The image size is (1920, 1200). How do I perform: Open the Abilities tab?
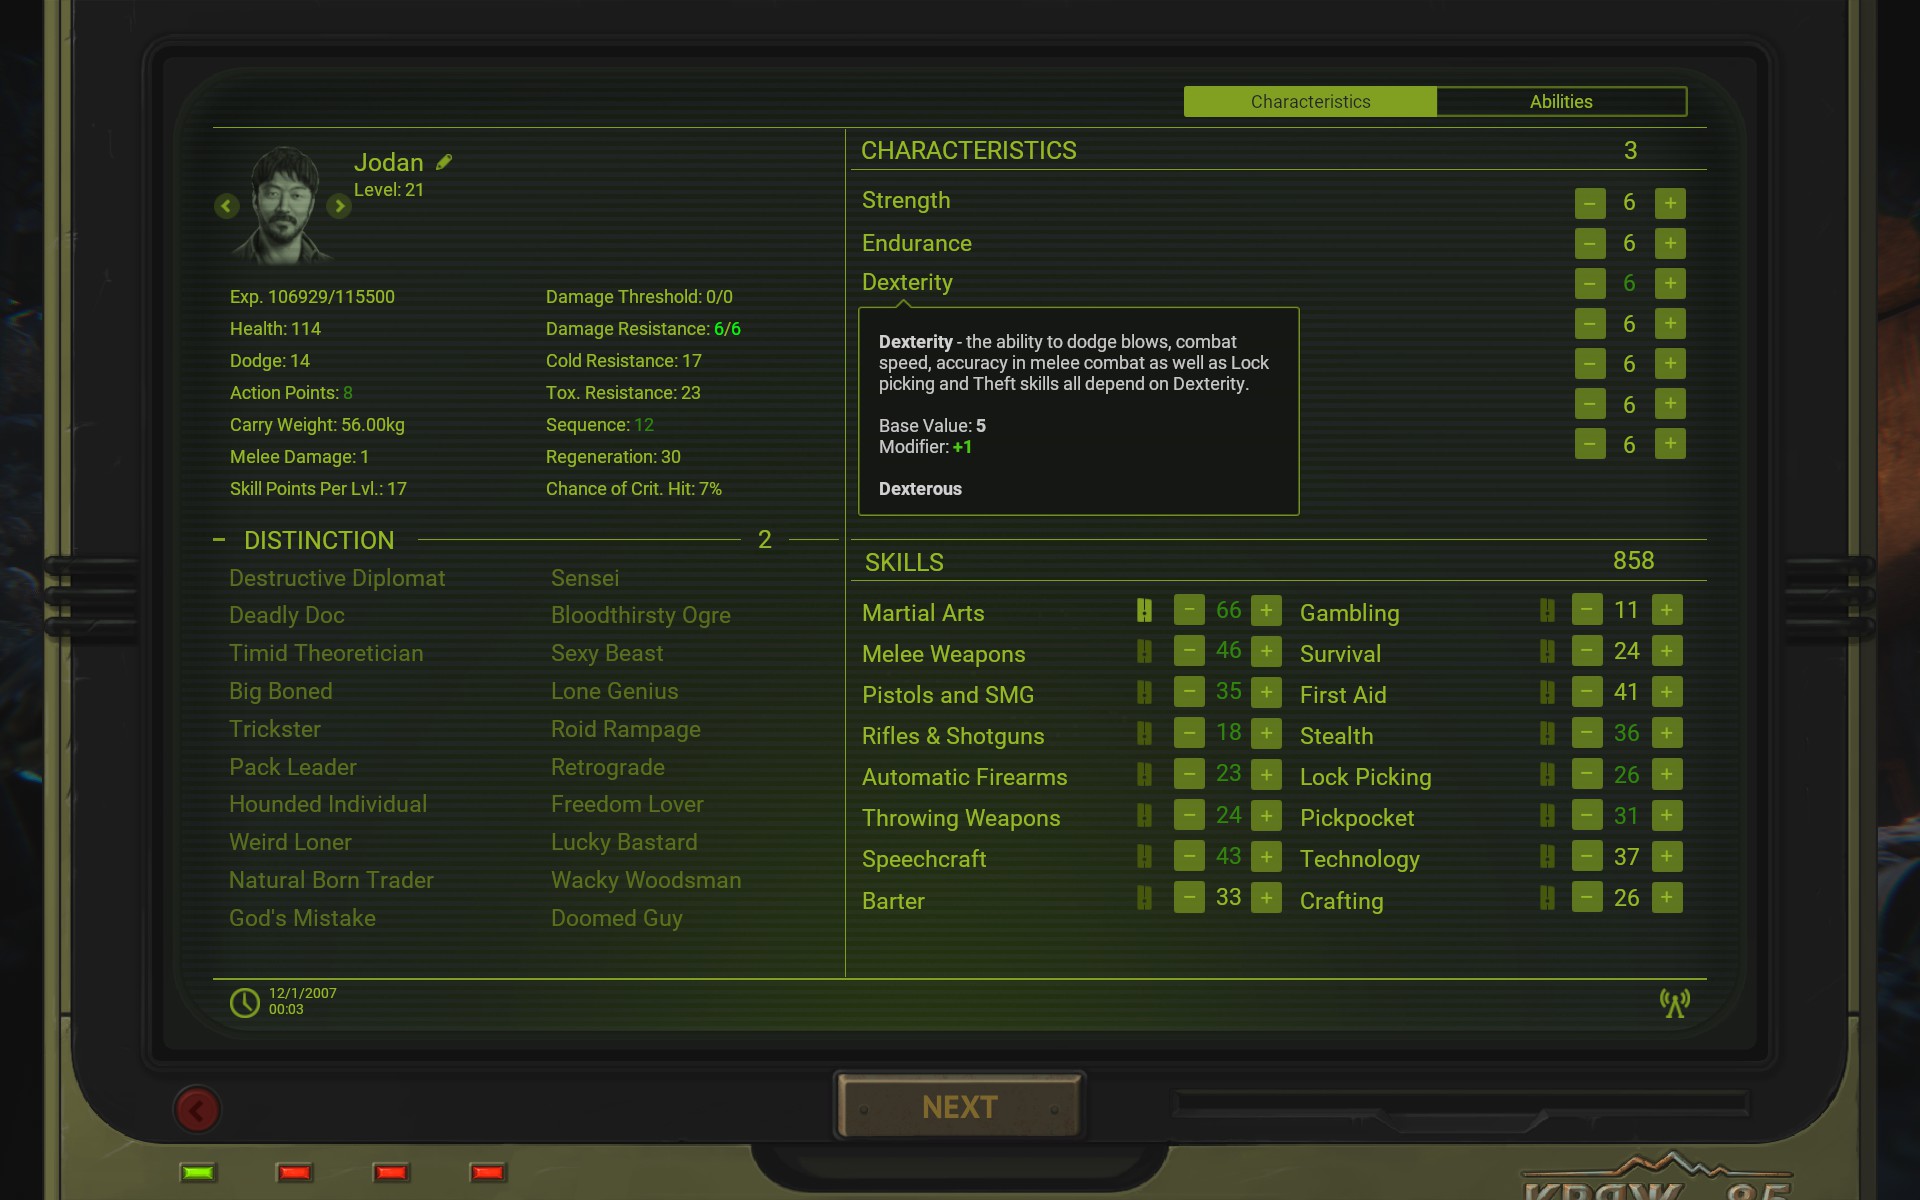pyautogui.click(x=1560, y=102)
